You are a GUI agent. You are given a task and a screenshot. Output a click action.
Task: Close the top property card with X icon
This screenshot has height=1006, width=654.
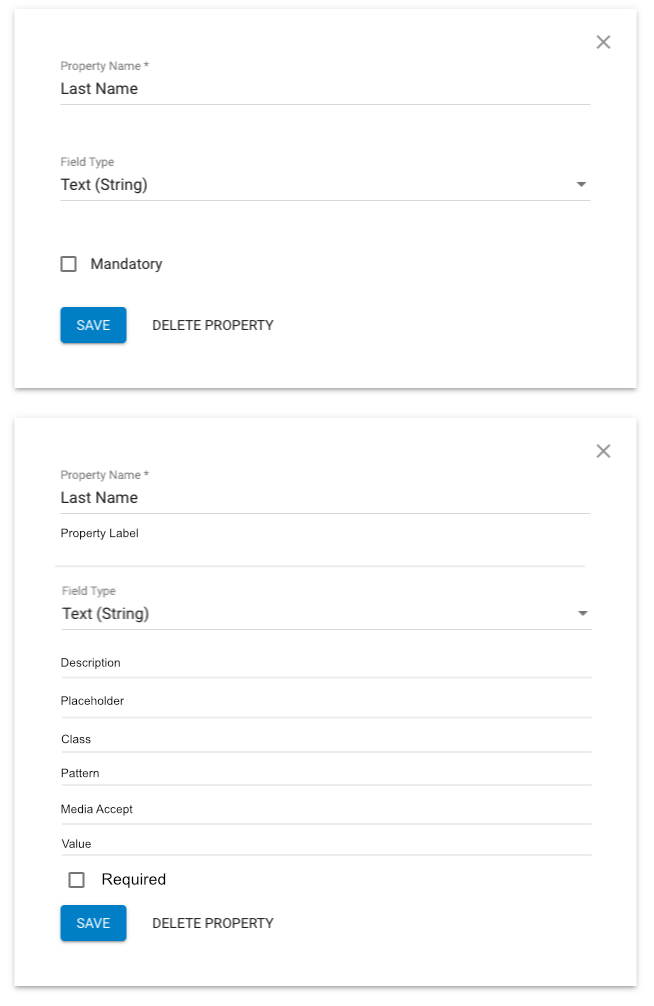click(x=603, y=42)
